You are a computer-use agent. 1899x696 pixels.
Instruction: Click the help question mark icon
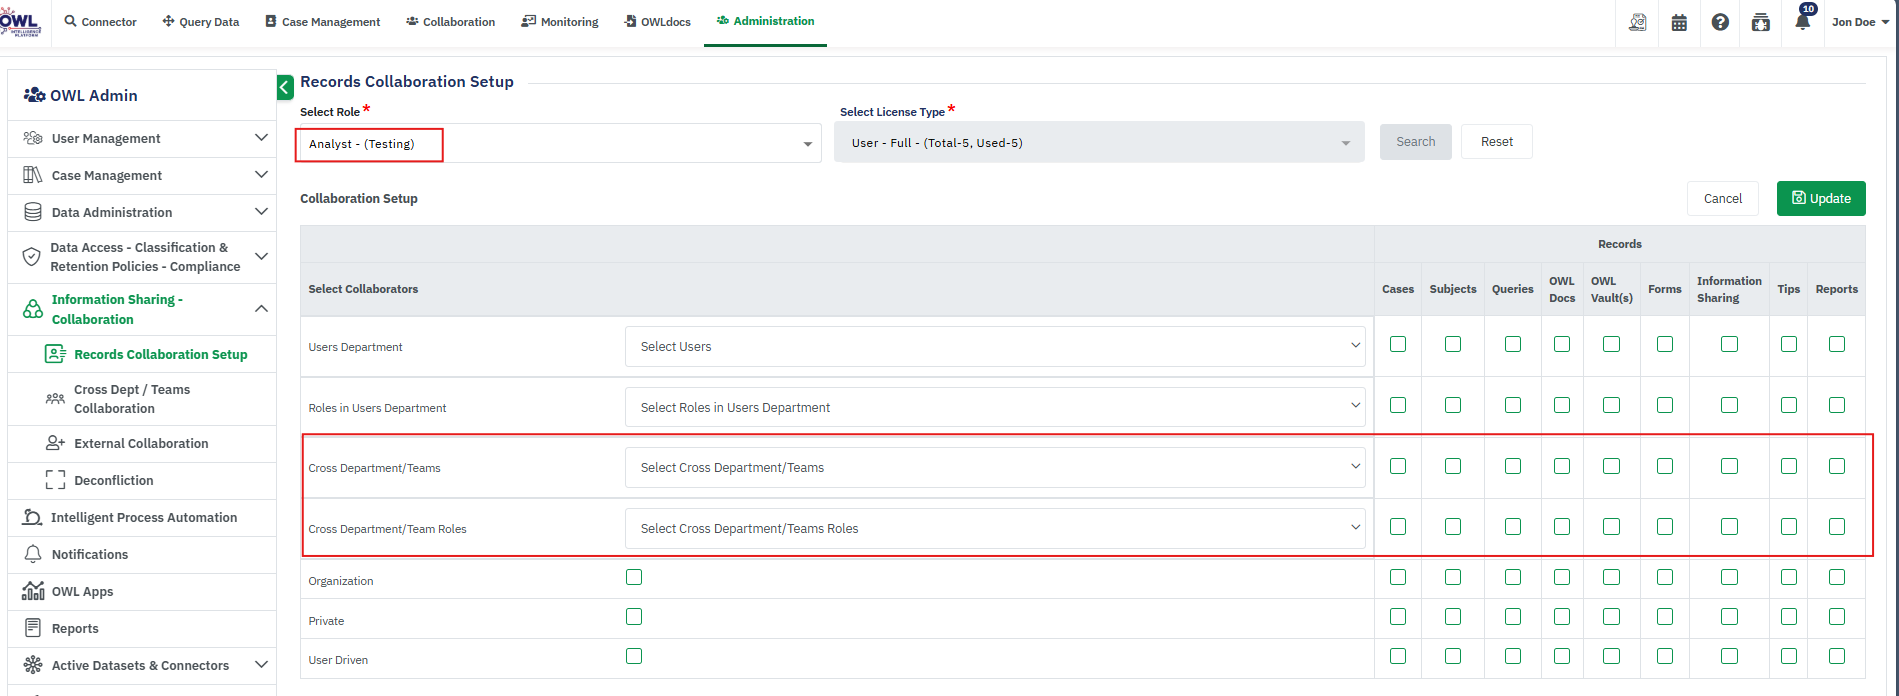(1720, 22)
